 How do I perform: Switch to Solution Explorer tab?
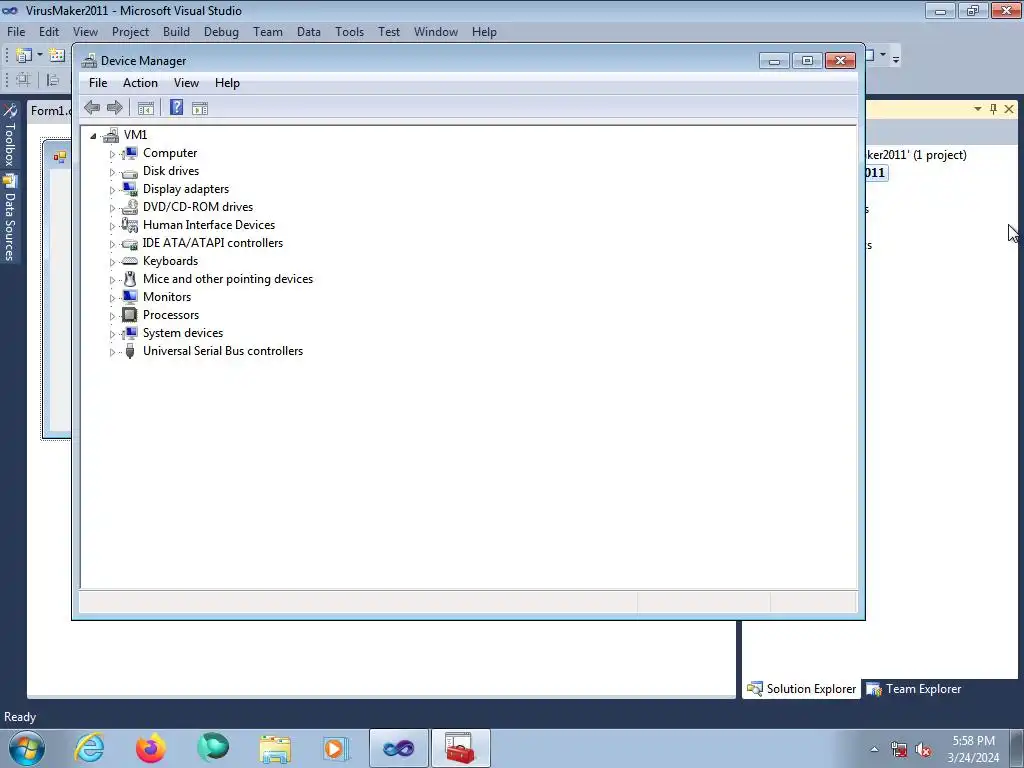pos(801,689)
